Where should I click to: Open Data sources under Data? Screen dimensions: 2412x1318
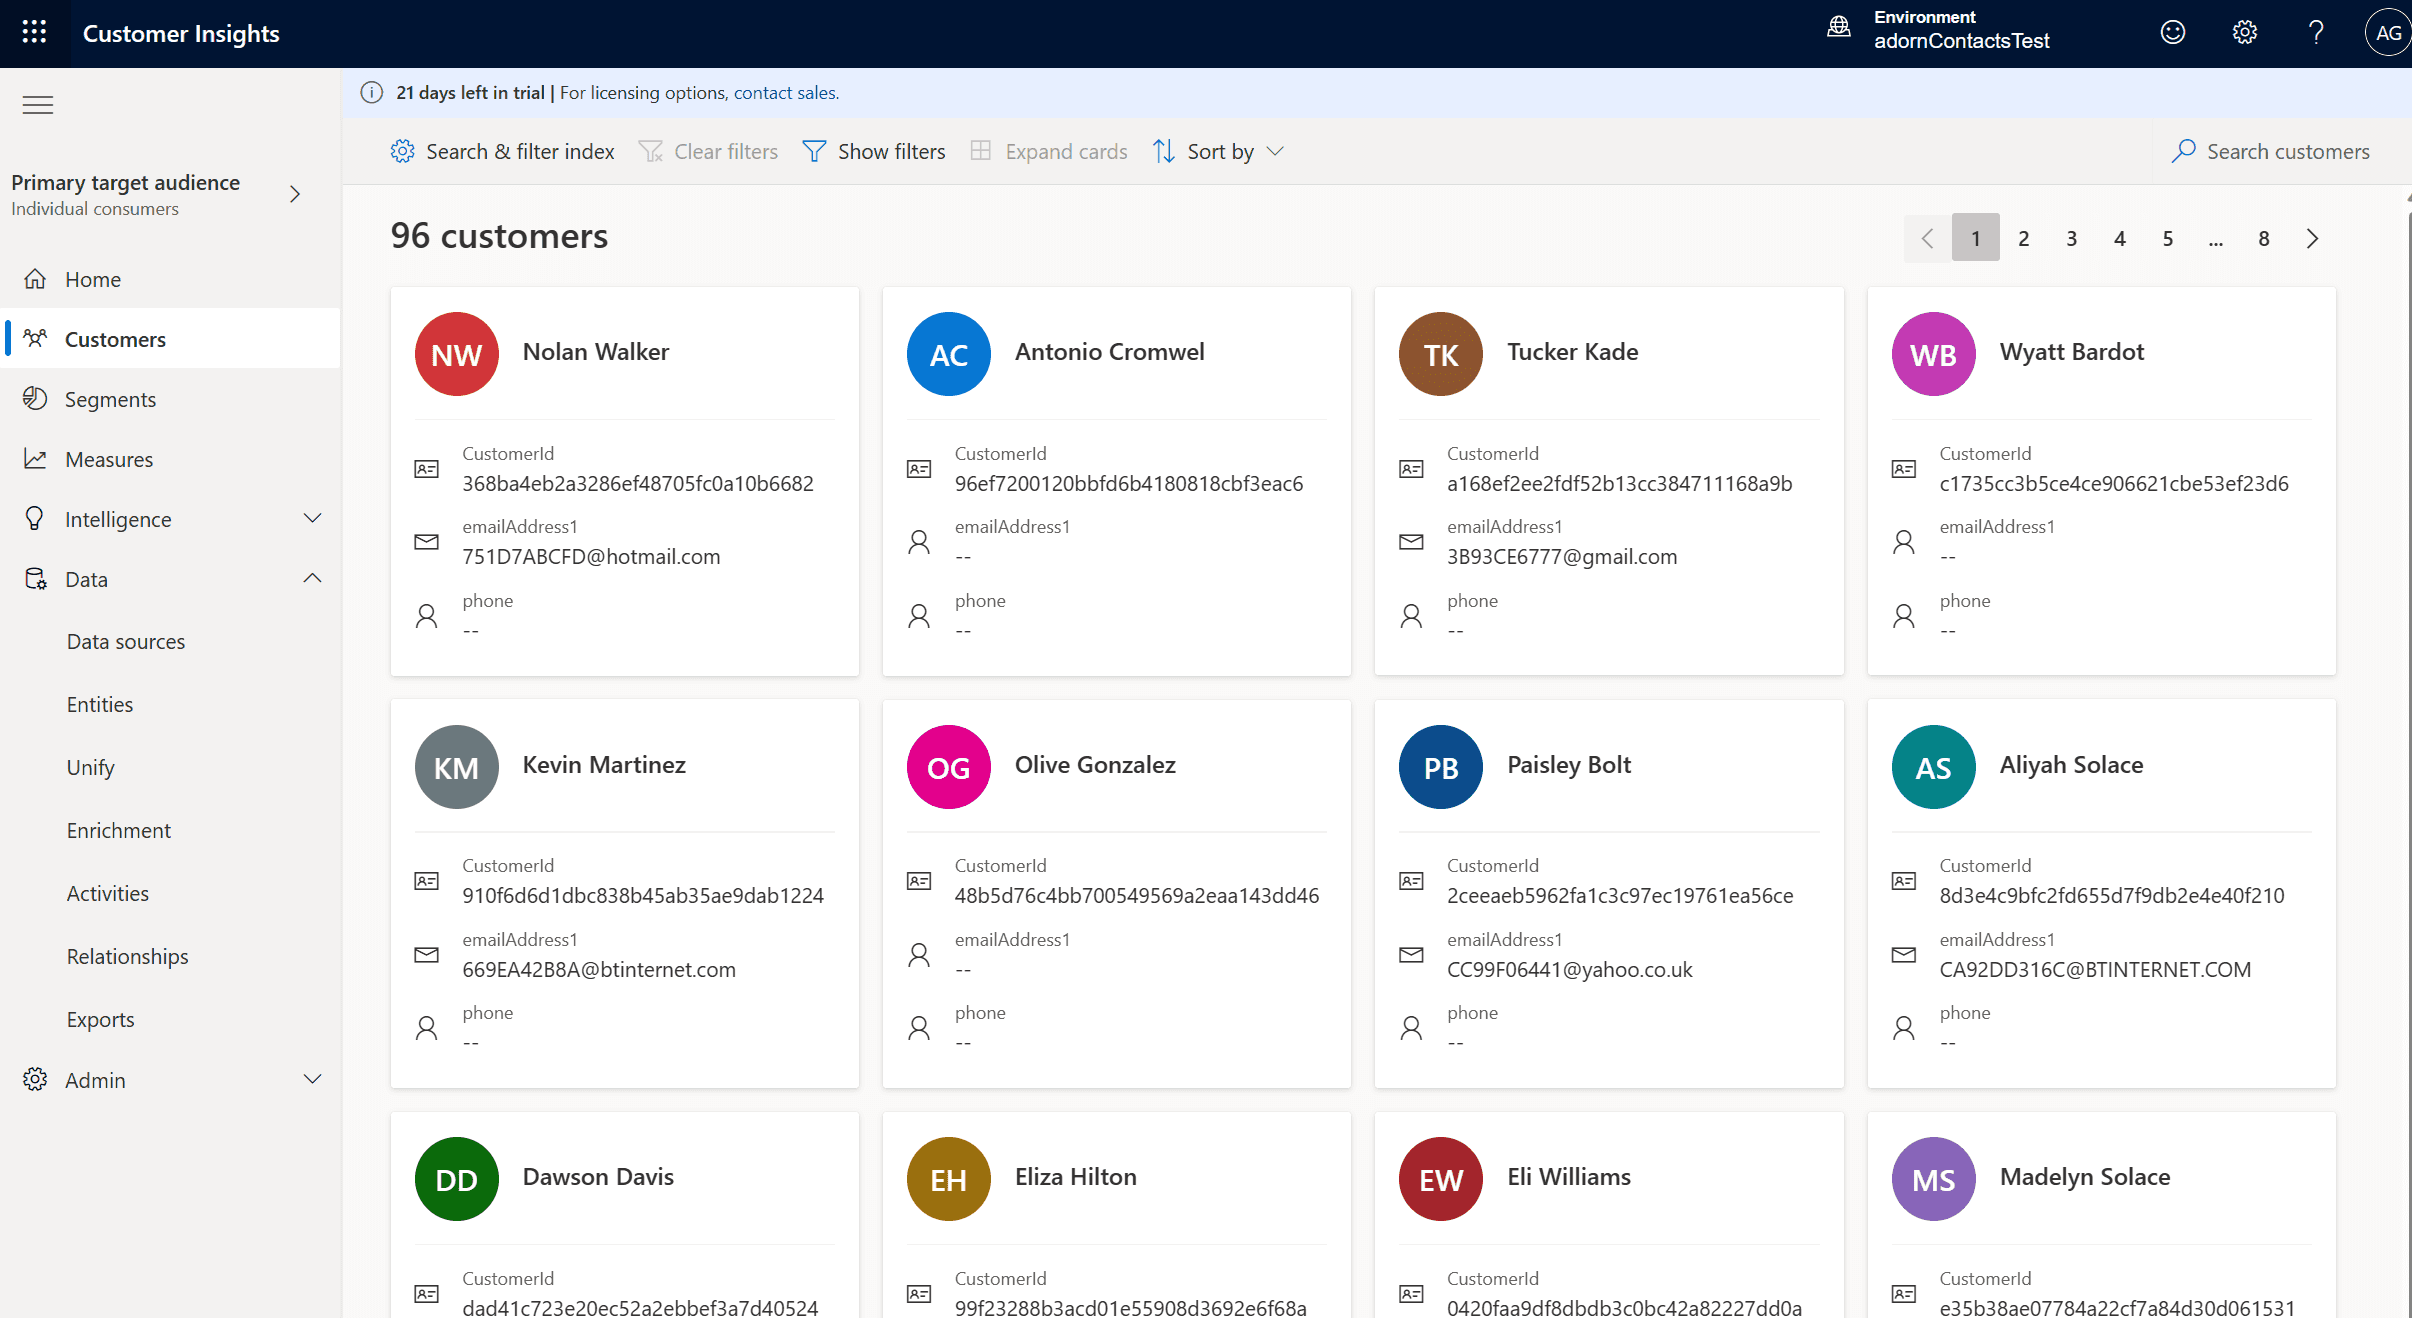126,641
